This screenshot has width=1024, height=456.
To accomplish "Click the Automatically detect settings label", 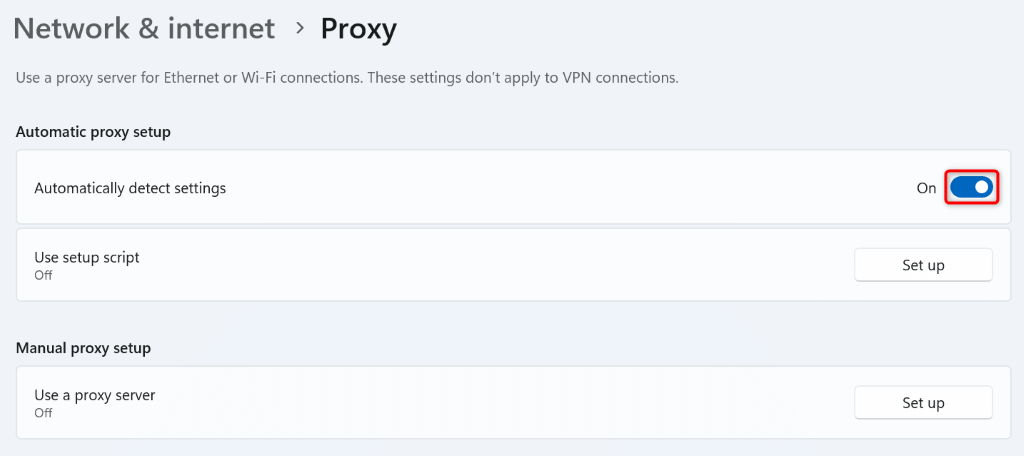I will (130, 188).
